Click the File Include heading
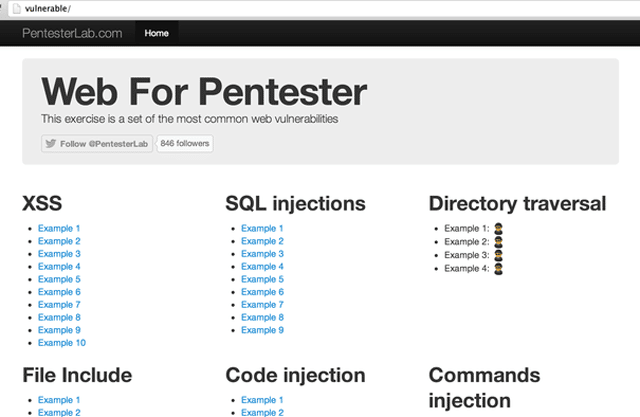 click(x=77, y=375)
